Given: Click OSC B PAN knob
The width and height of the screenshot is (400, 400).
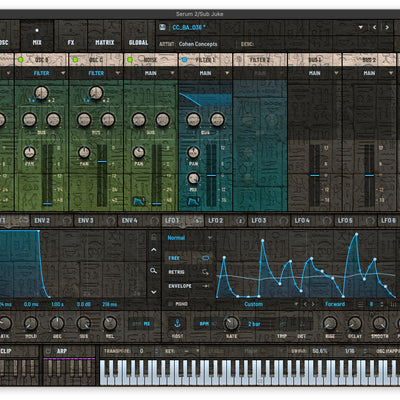Looking at the screenshot, I should point(29,153).
